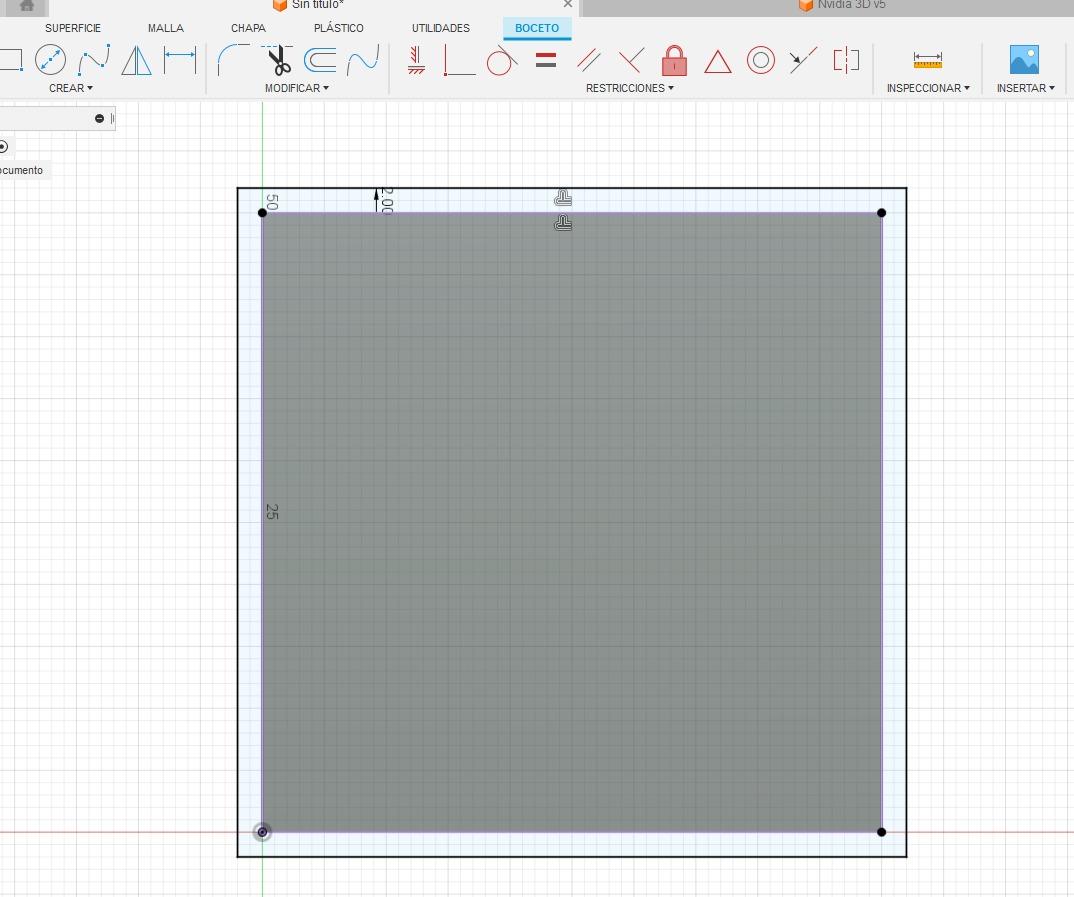
Task: Switch to the UTILIDADES tab
Action: [x=440, y=28]
